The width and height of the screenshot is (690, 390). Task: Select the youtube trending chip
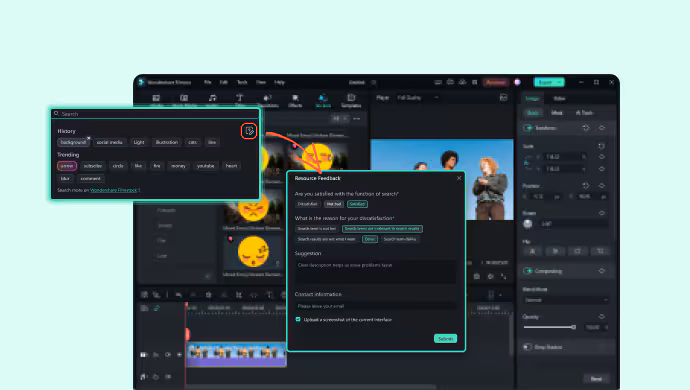coord(206,166)
